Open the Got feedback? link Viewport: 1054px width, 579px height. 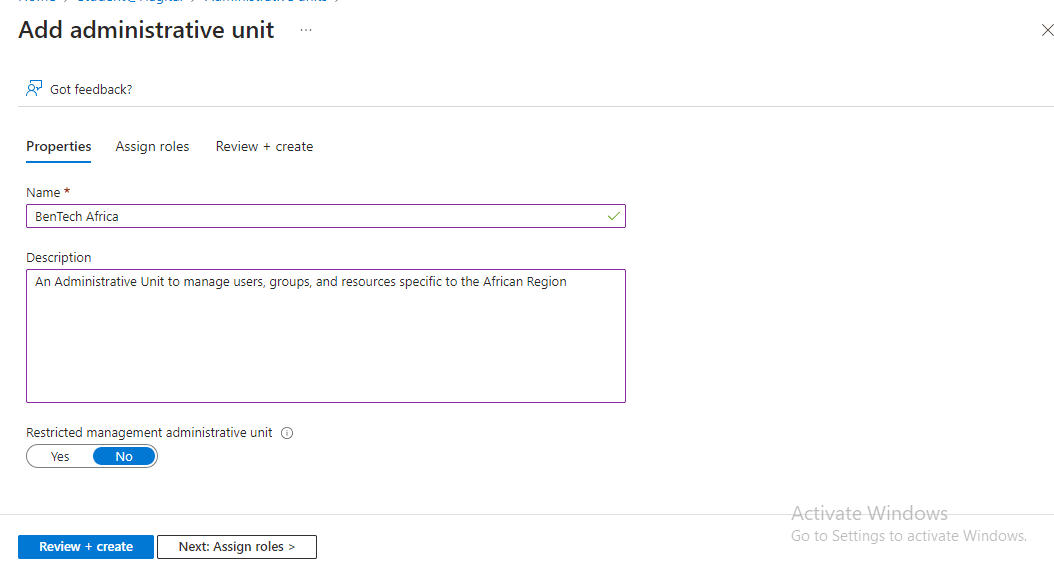(91, 89)
